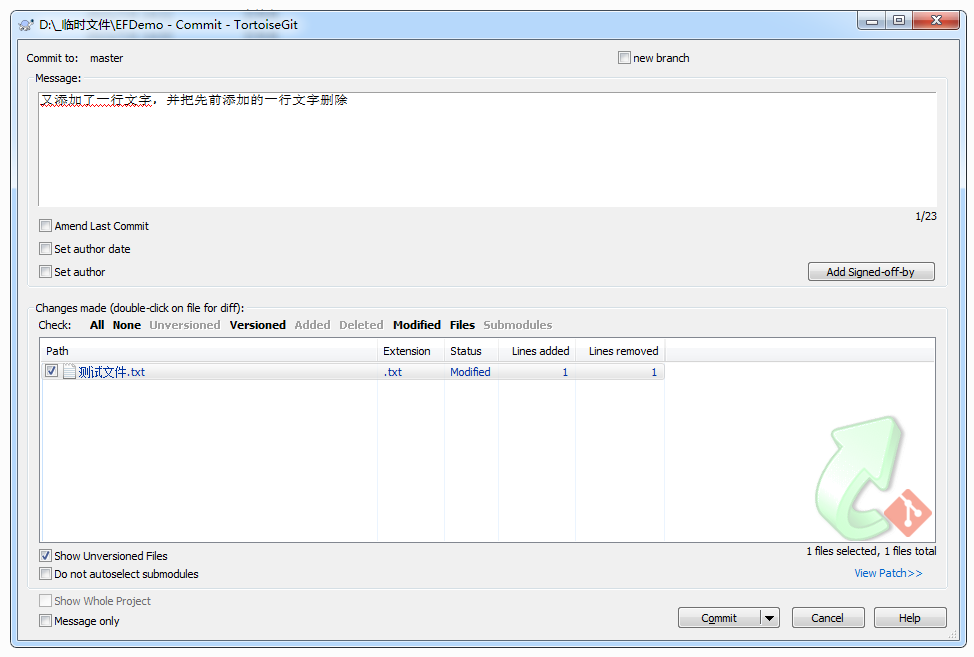The width and height of the screenshot is (974, 657).
Task: Open Help for commit dialog
Action: pos(910,618)
